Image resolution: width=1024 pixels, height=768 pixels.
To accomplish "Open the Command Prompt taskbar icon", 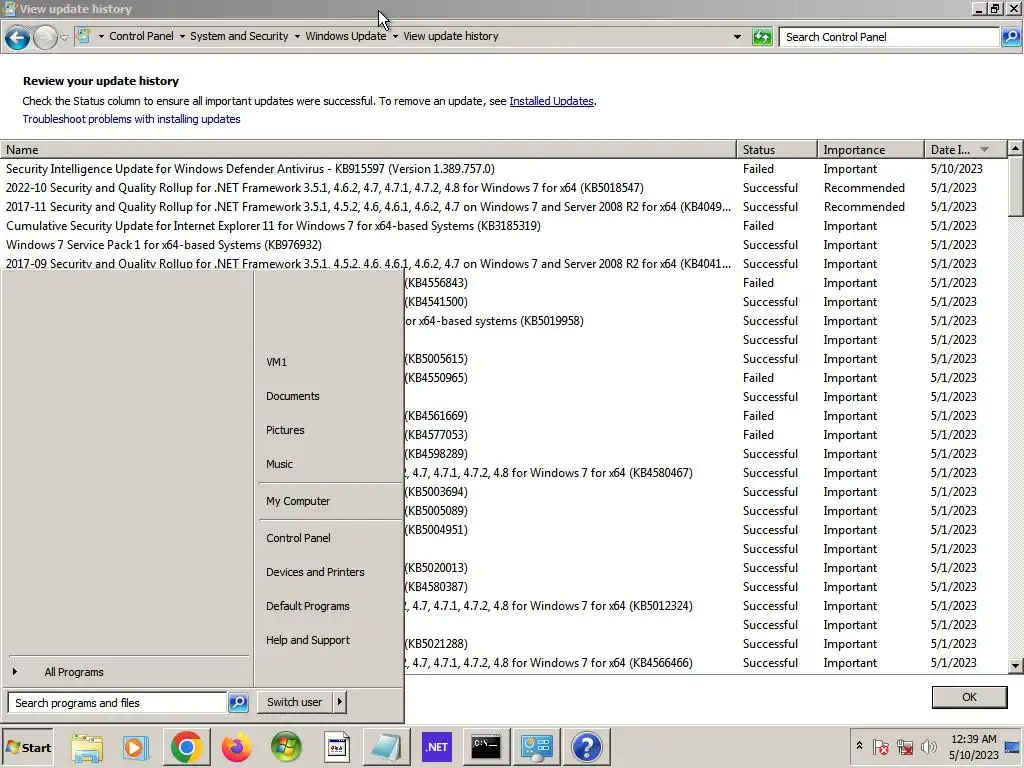I will (x=486, y=747).
